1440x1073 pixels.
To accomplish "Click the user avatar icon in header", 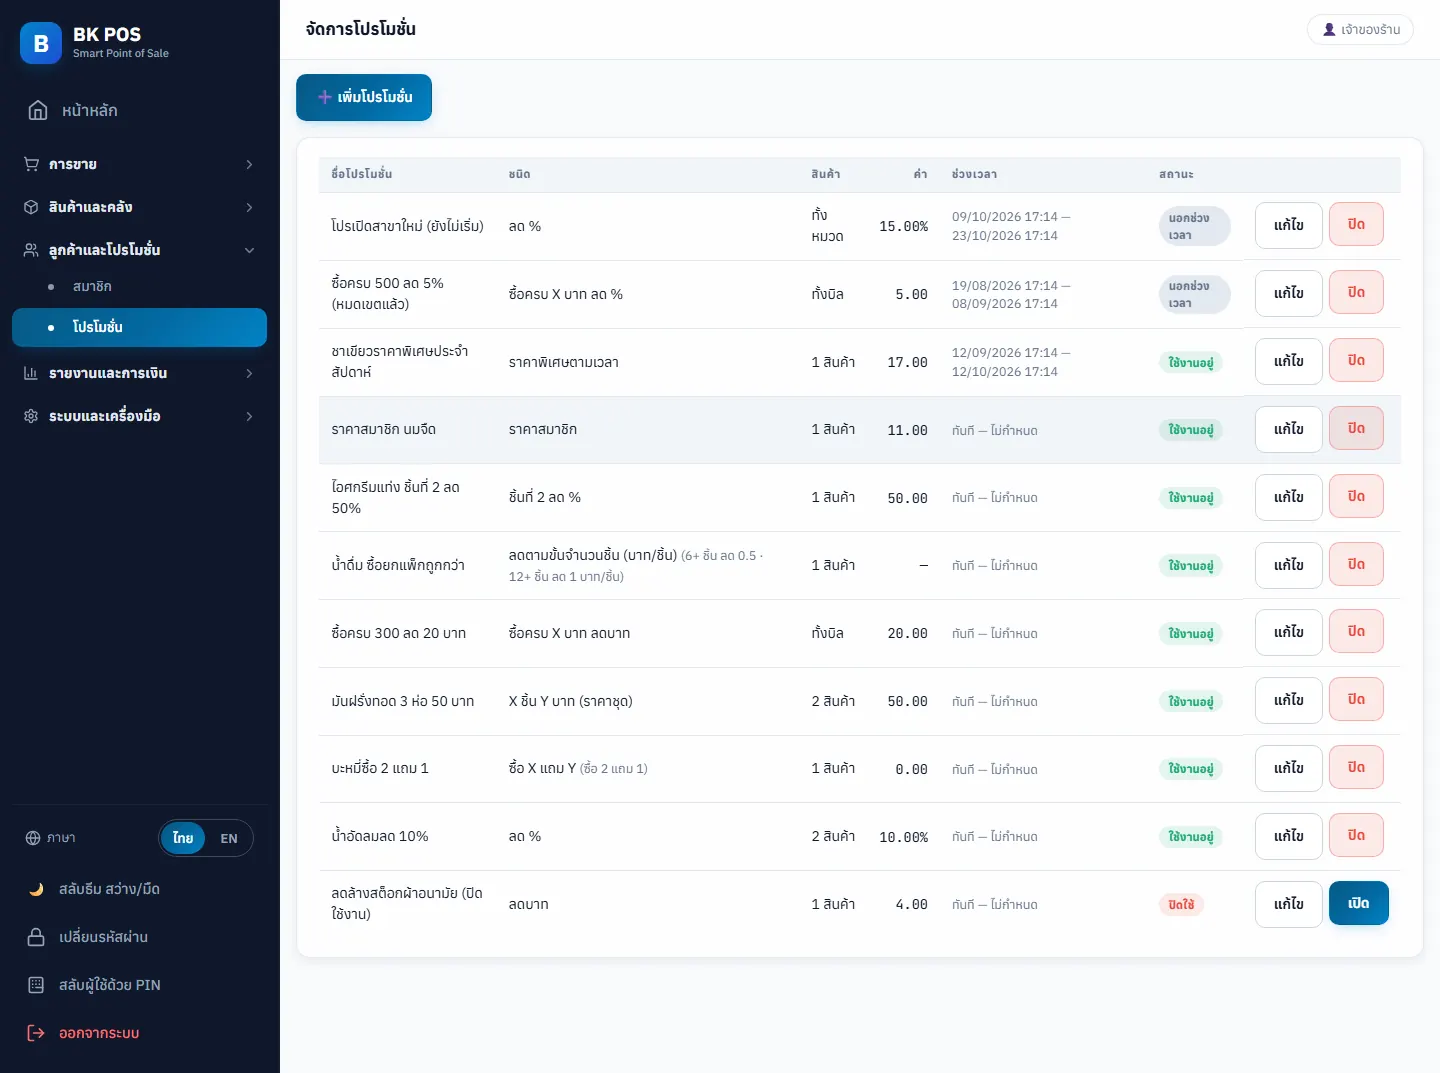I will pyautogui.click(x=1329, y=30).
